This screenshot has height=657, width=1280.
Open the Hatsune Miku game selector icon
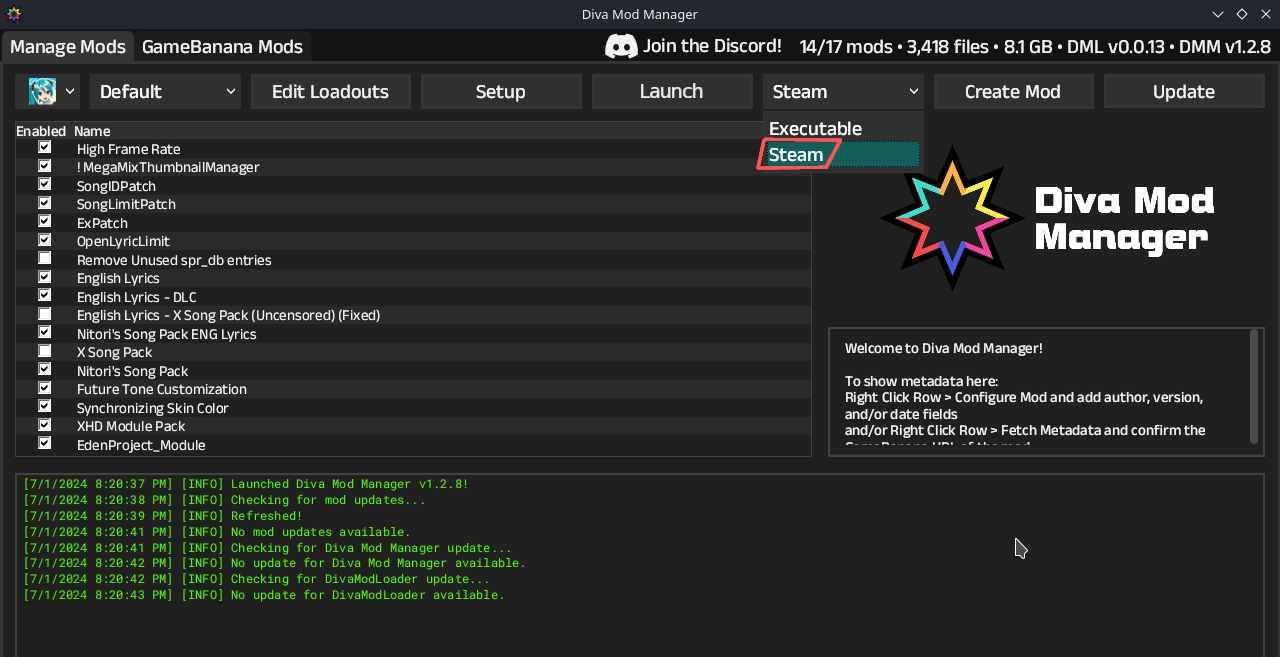point(42,91)
